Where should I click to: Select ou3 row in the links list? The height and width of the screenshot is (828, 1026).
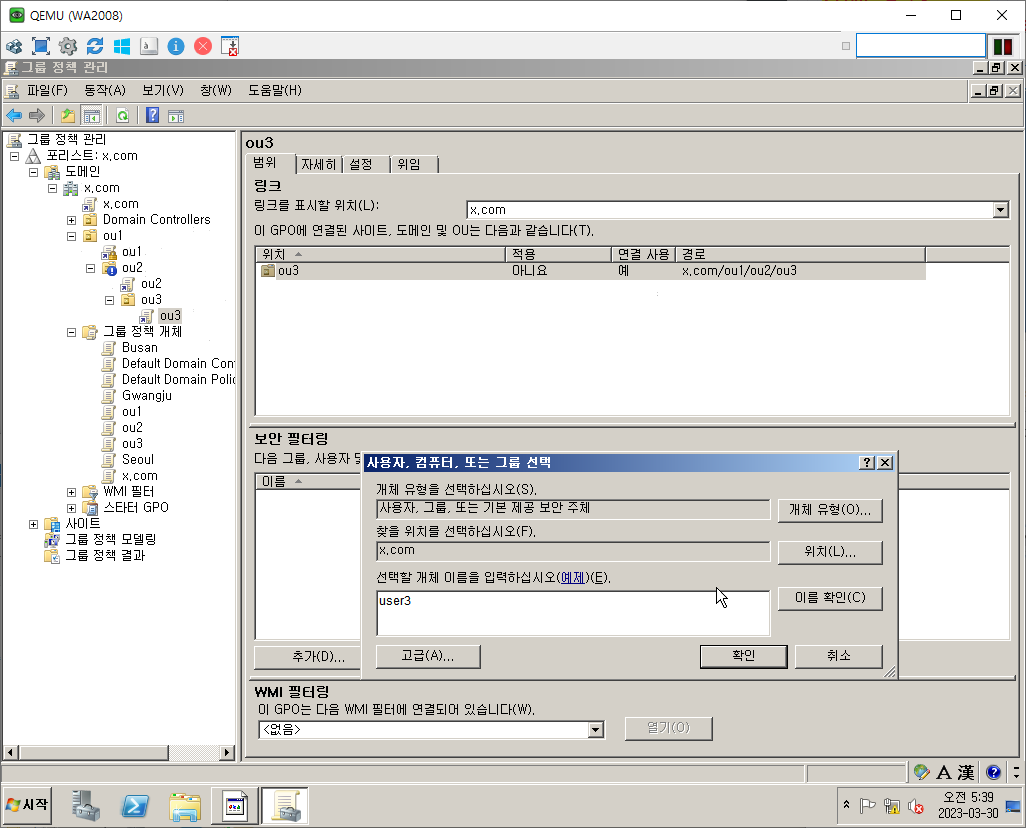(x=591, y=271)
